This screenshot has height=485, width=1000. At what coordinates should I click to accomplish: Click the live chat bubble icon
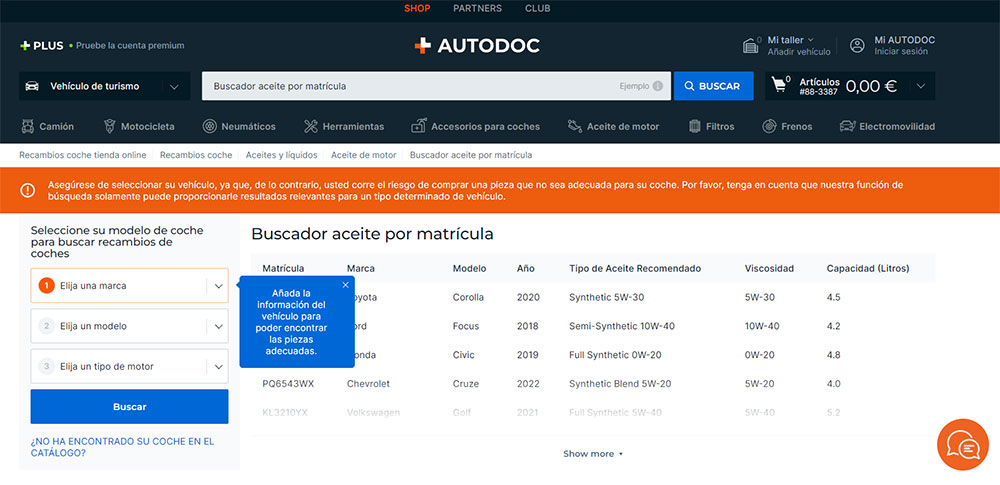962,445
